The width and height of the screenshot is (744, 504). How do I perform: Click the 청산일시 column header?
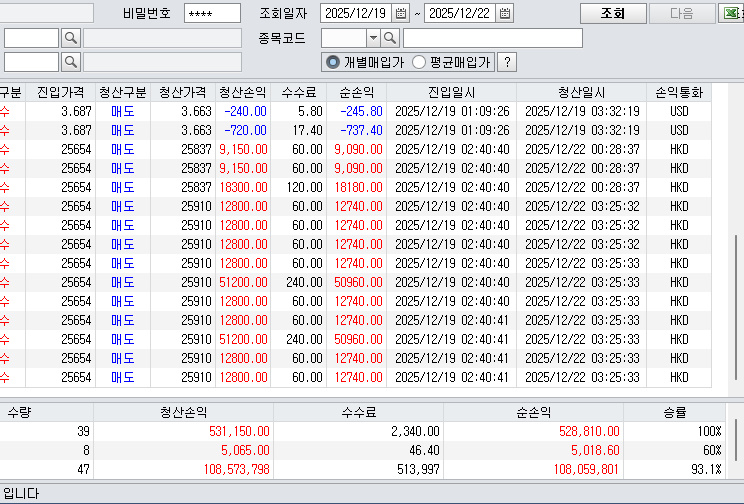(582, 92)
